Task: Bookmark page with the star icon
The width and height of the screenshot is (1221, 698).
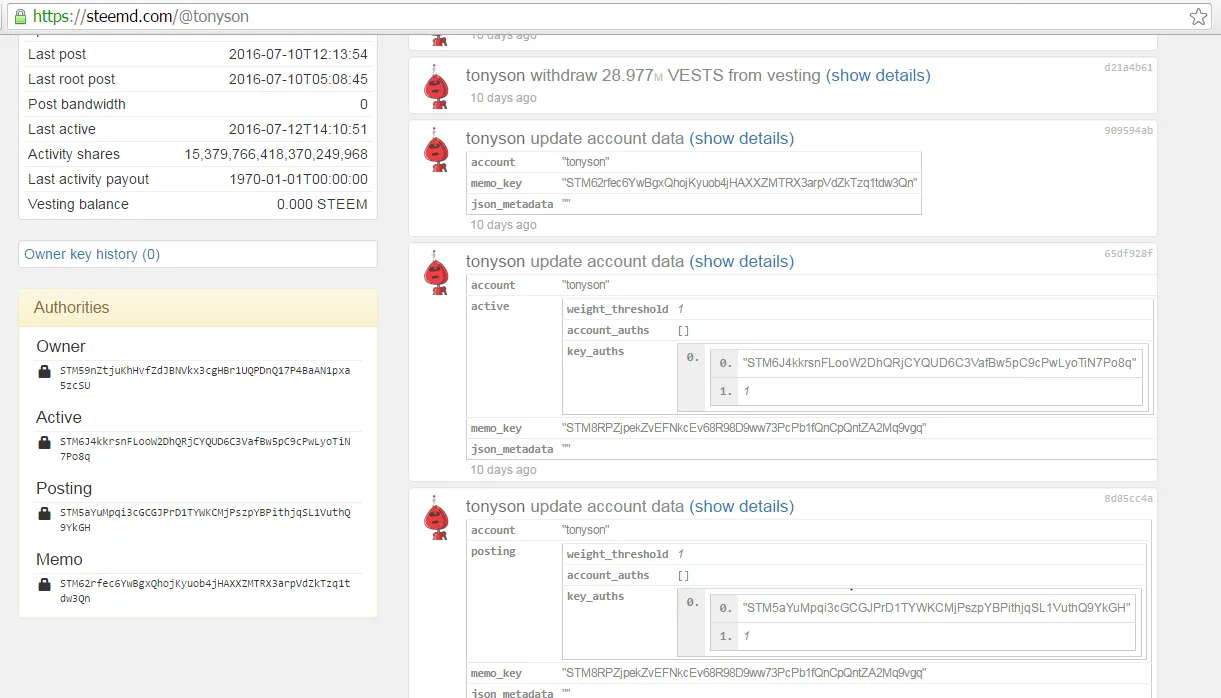Action: click(1198, 16)
